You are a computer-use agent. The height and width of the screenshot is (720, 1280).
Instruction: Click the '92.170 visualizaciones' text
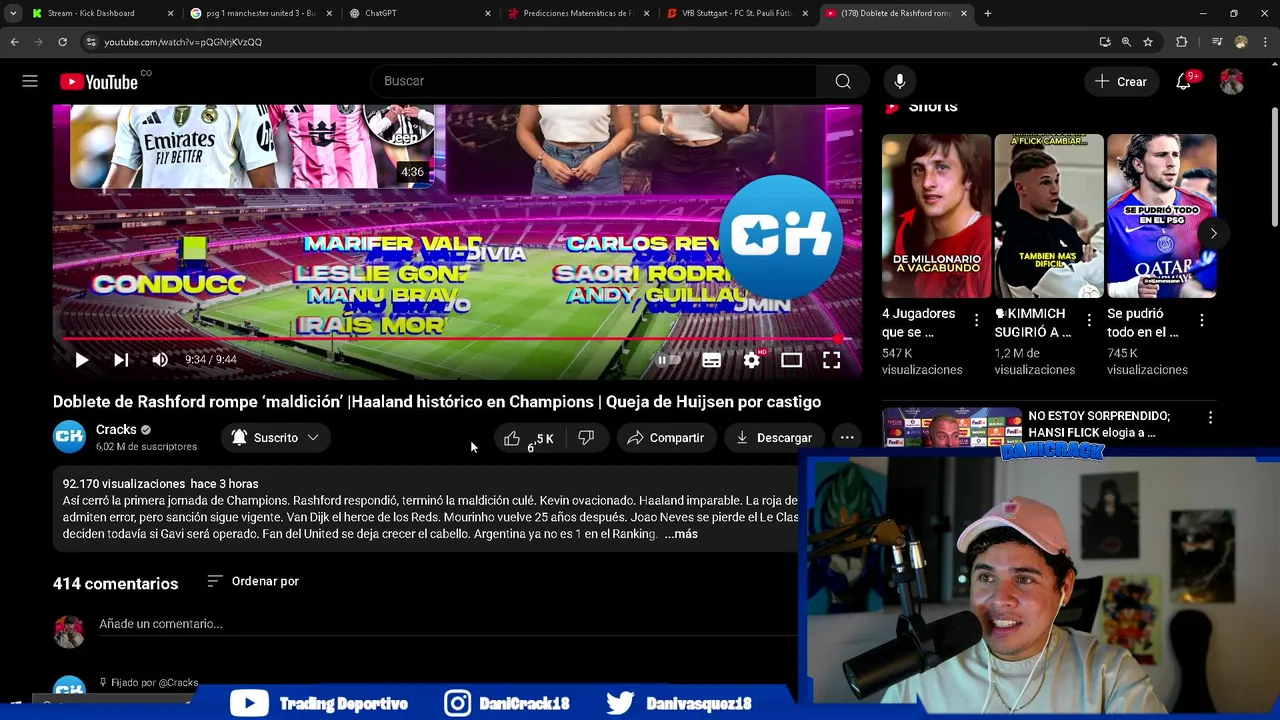click(124, 484)
